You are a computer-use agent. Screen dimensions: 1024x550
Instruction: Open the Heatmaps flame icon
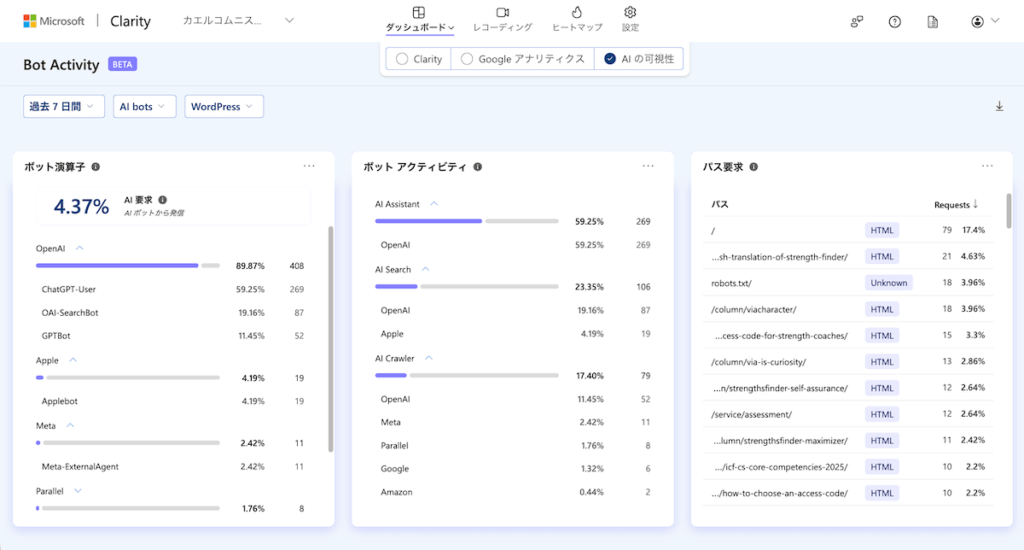577,12
